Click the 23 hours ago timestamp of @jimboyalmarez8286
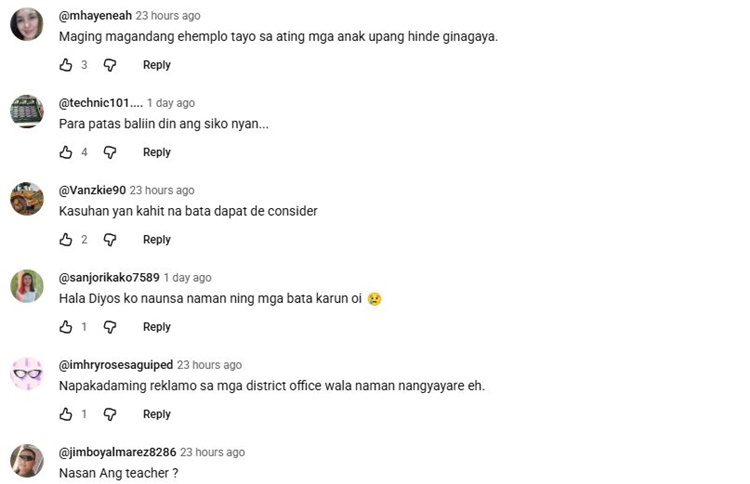The width and height of the screenshot is (750, 484). point(212,452)
